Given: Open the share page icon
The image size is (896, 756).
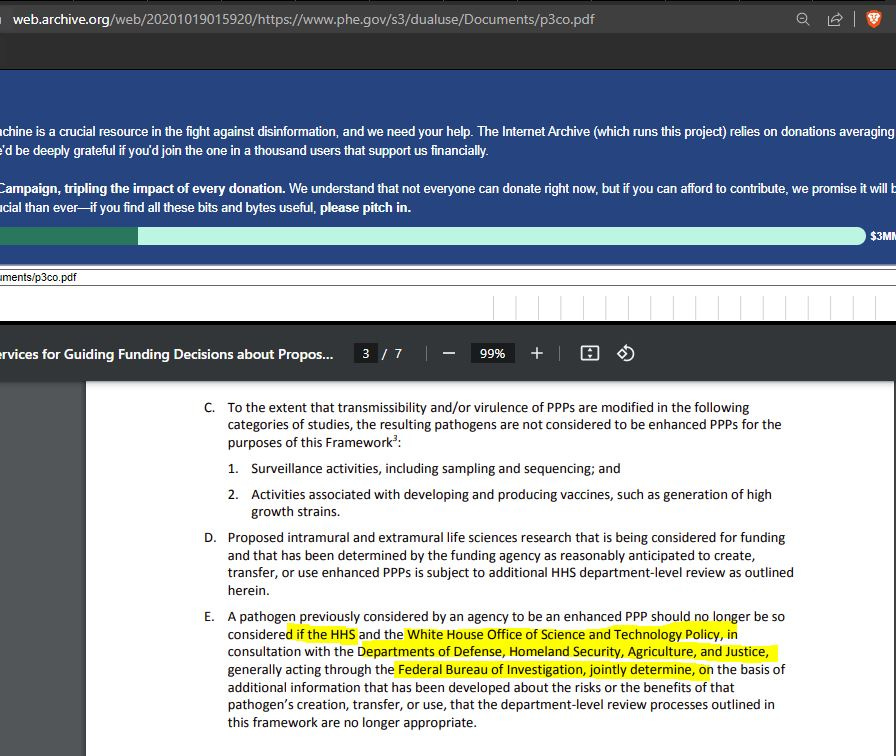Looking at the screenshot, I should point(834,19).
